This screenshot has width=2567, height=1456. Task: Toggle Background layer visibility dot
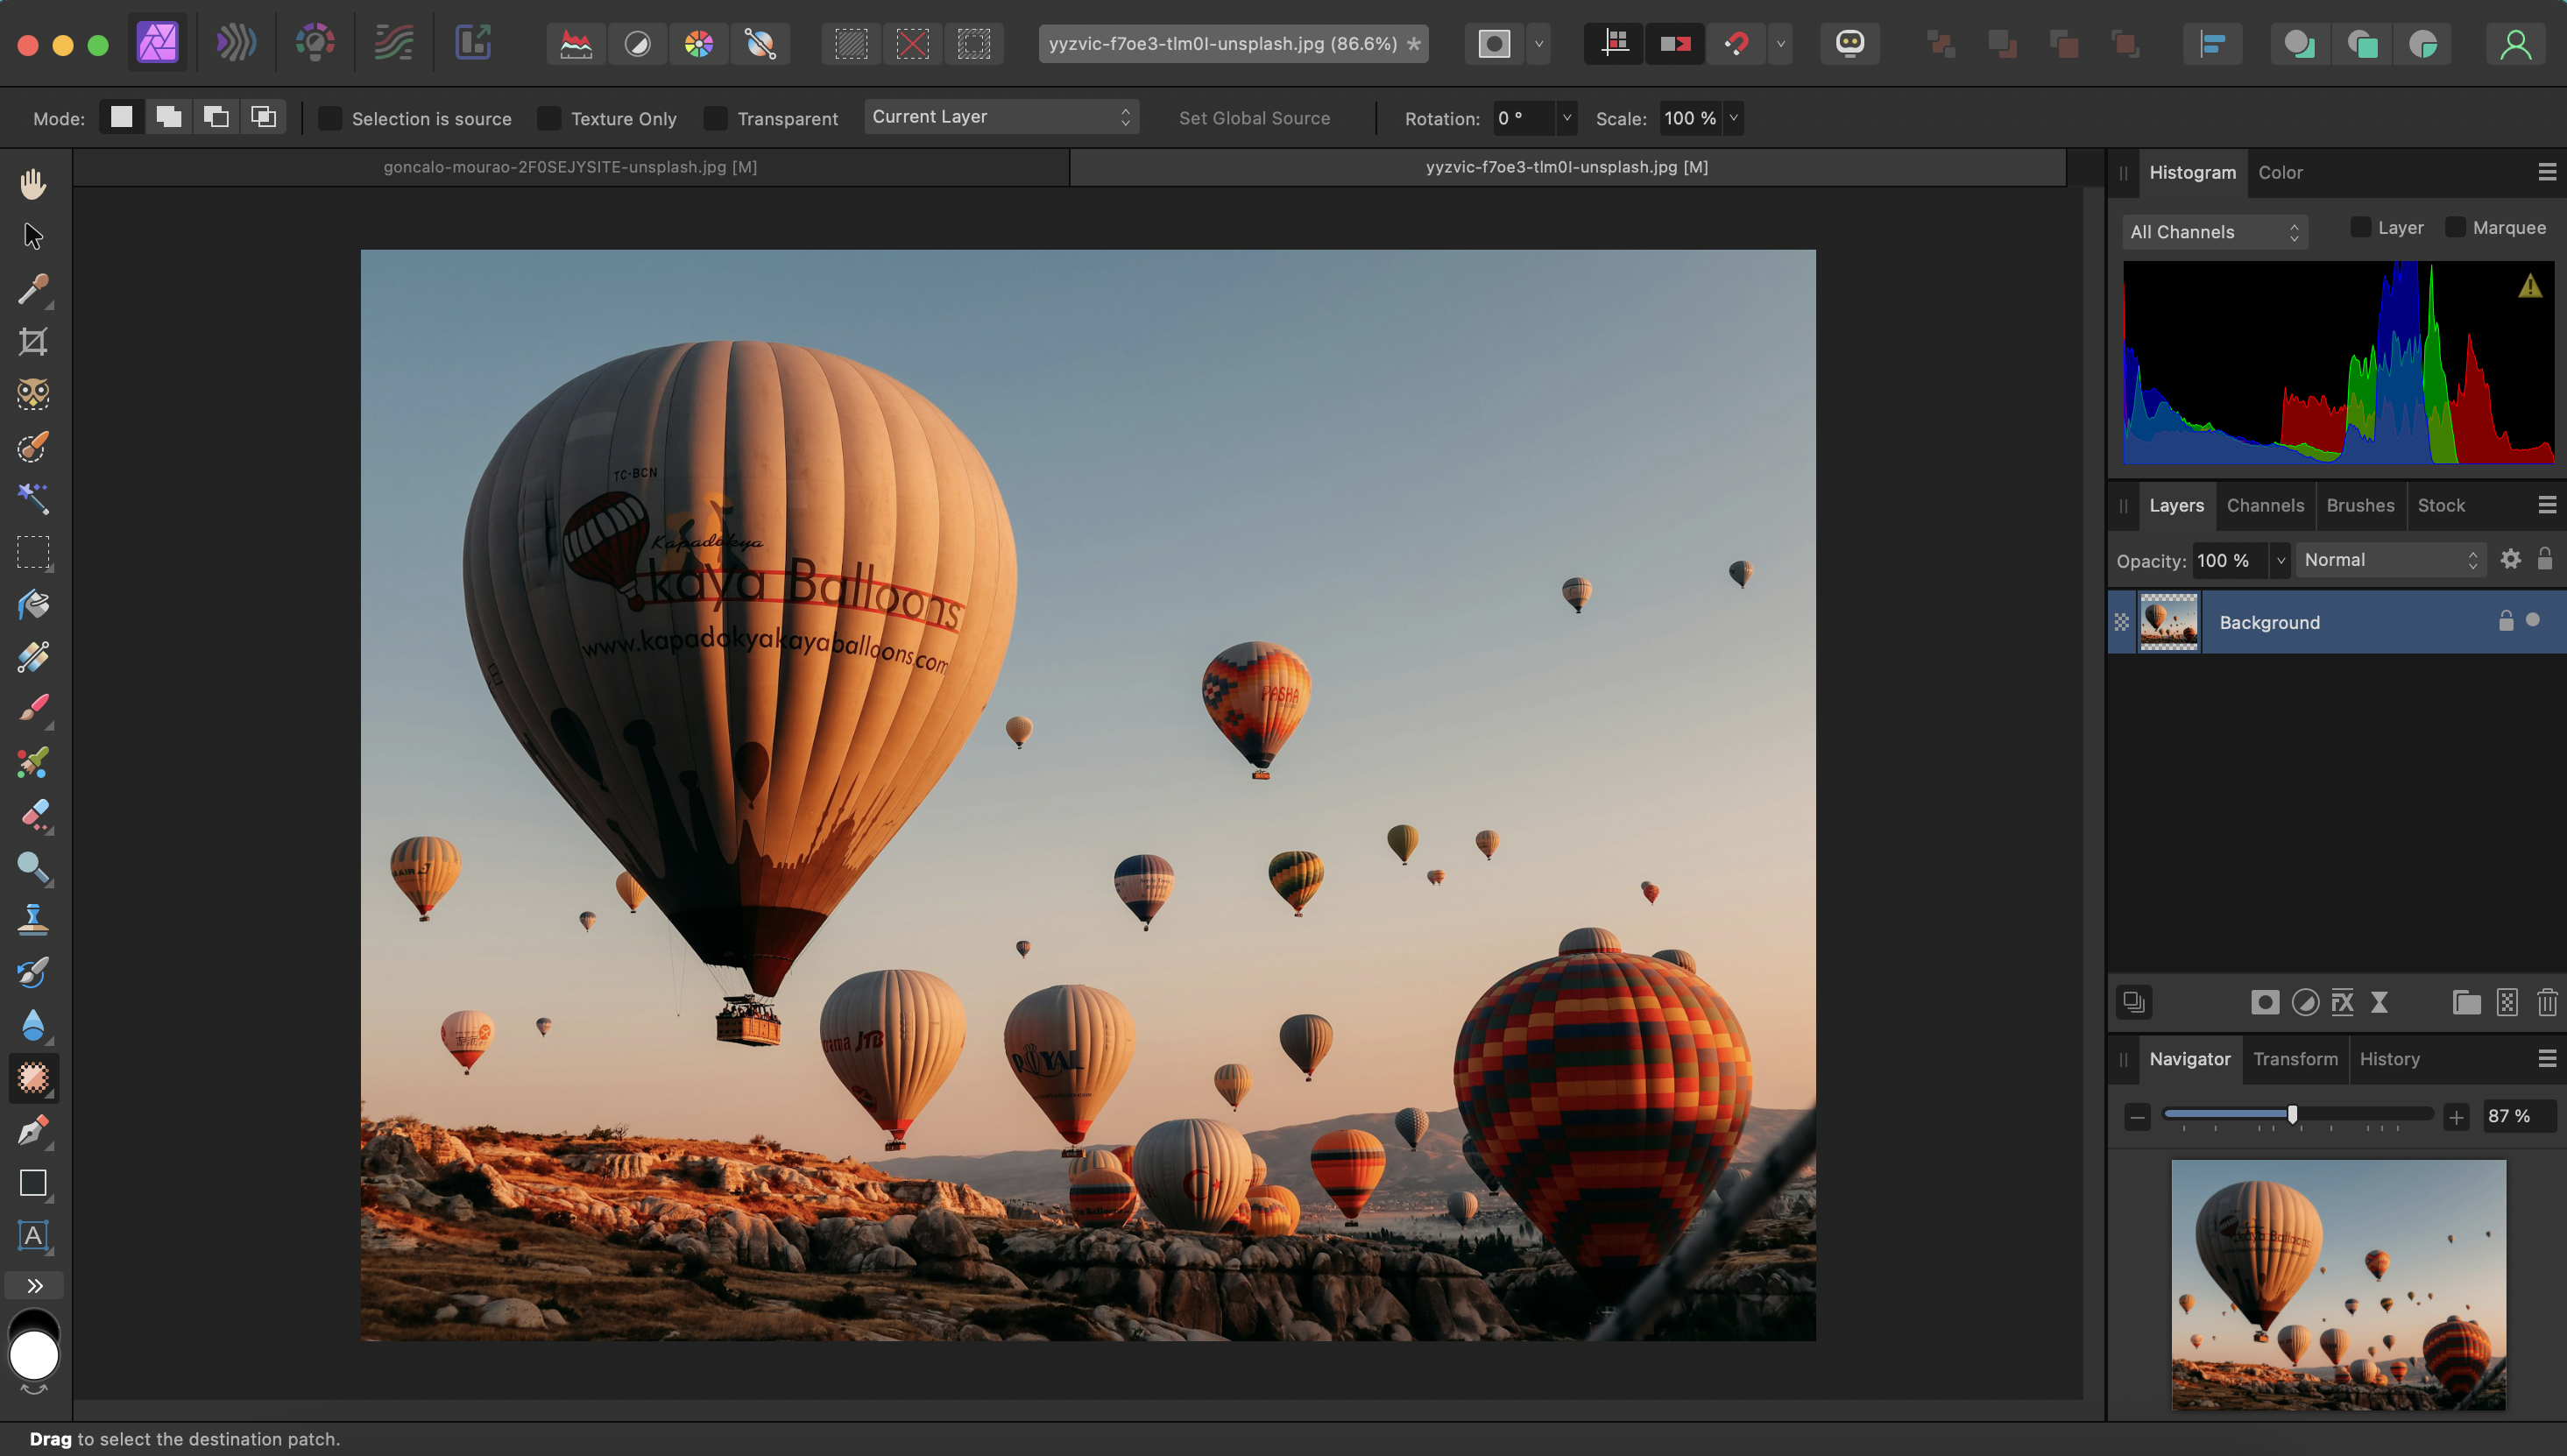[x=2533, y=620]
